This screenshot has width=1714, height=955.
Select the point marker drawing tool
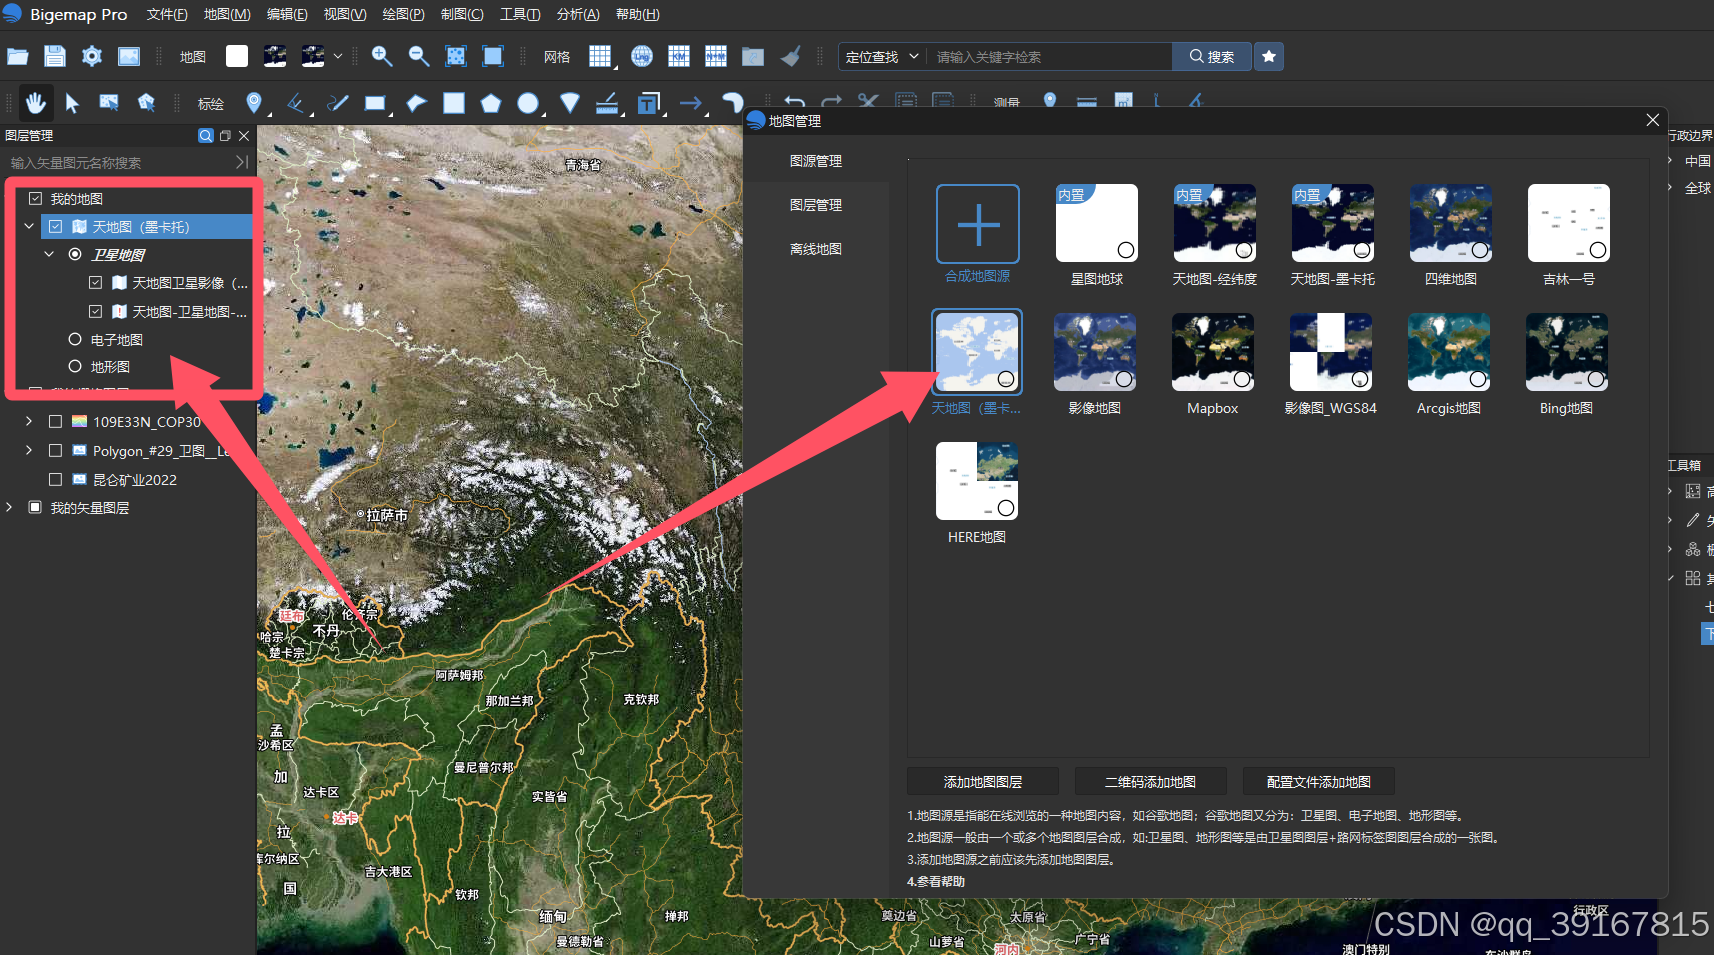tap(254, 103)
